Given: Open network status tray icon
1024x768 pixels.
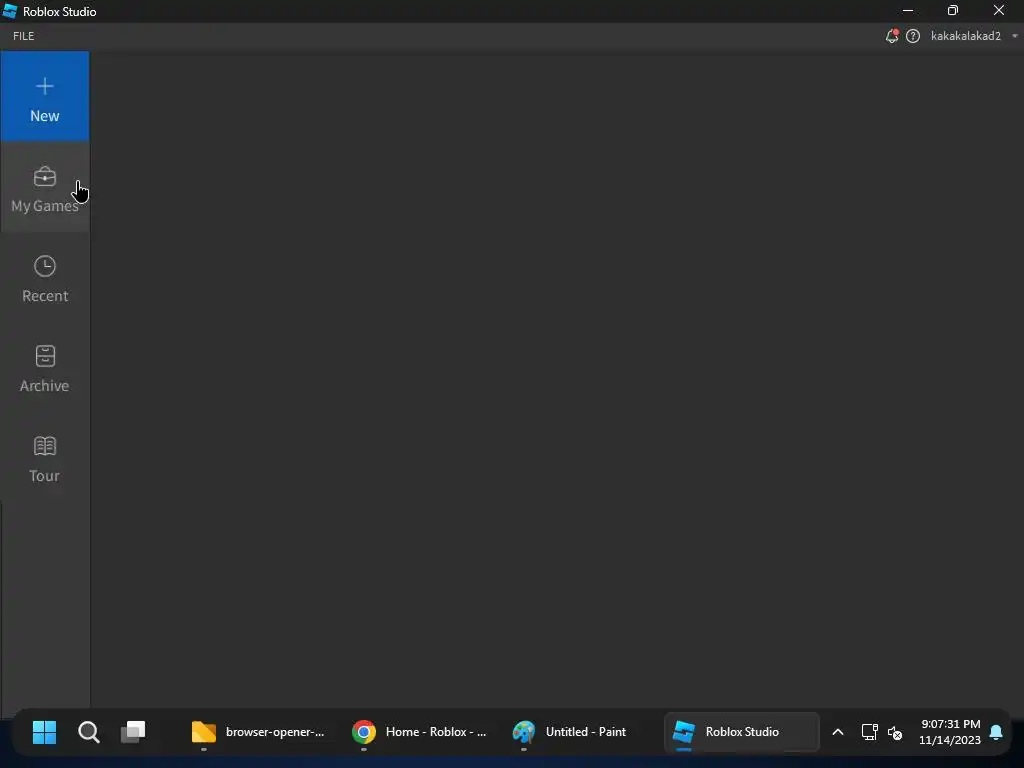Looking at the screenshot, I should [x=869, y=732].
